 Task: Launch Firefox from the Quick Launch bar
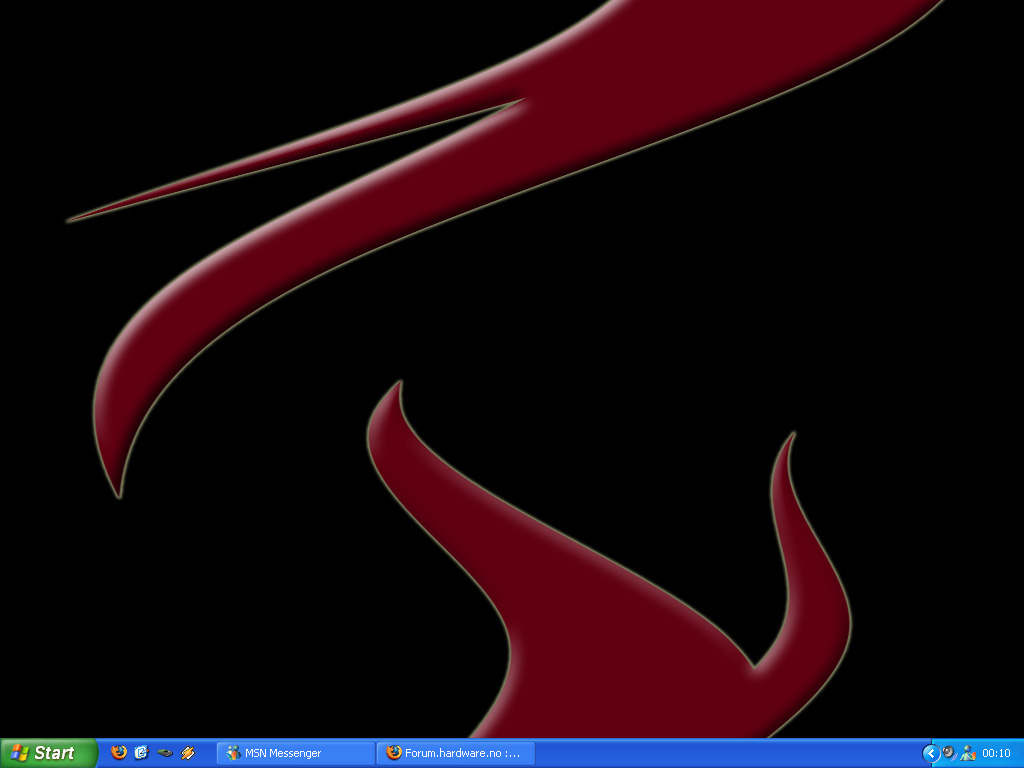(119, 752)
